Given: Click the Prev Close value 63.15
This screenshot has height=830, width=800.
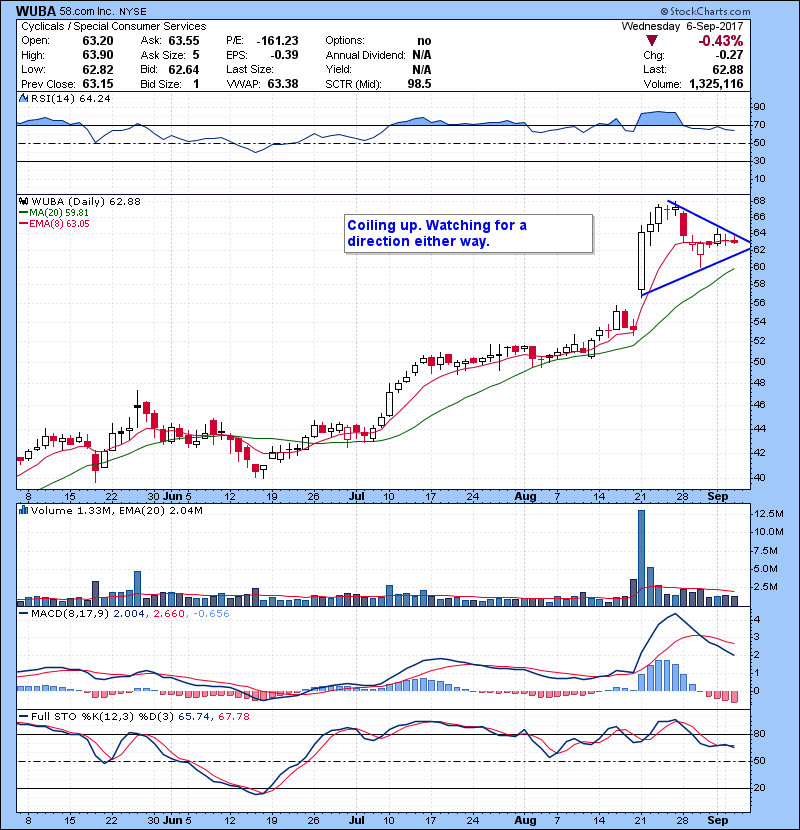Looking at the screenshot, I should [98, 84].
